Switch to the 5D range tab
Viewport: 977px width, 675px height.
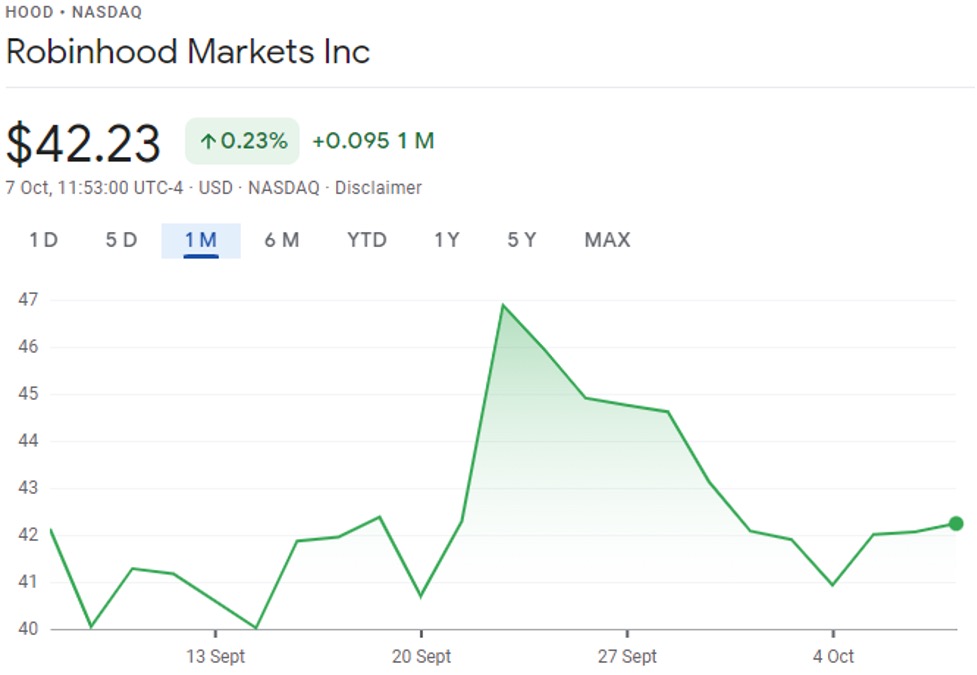121,240
